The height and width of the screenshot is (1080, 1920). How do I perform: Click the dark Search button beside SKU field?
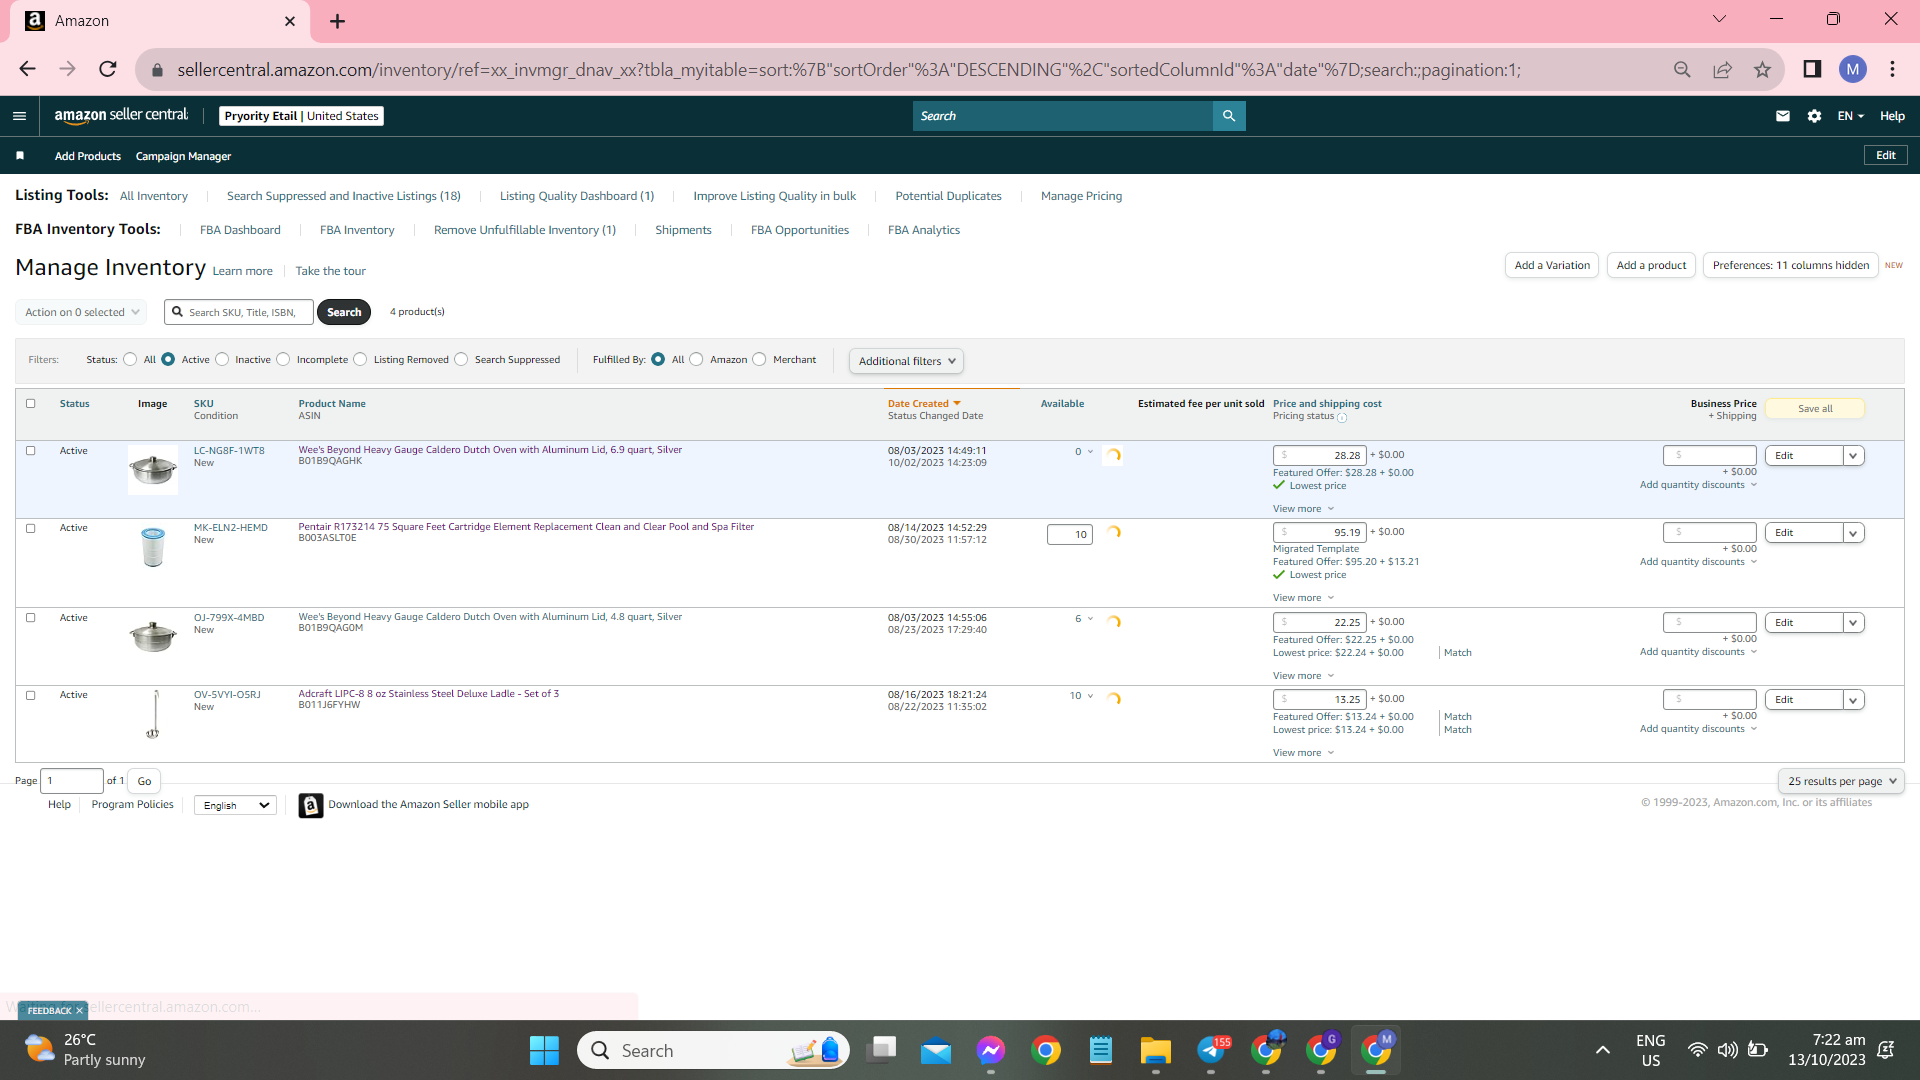click(x=344, y=312)
